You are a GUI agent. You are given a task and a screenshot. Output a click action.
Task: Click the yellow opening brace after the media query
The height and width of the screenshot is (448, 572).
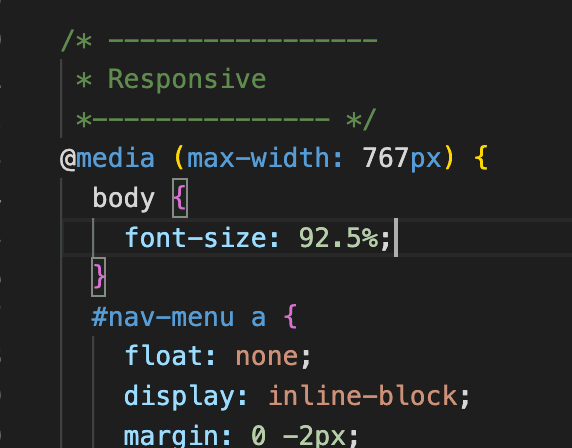coord(481,158)
